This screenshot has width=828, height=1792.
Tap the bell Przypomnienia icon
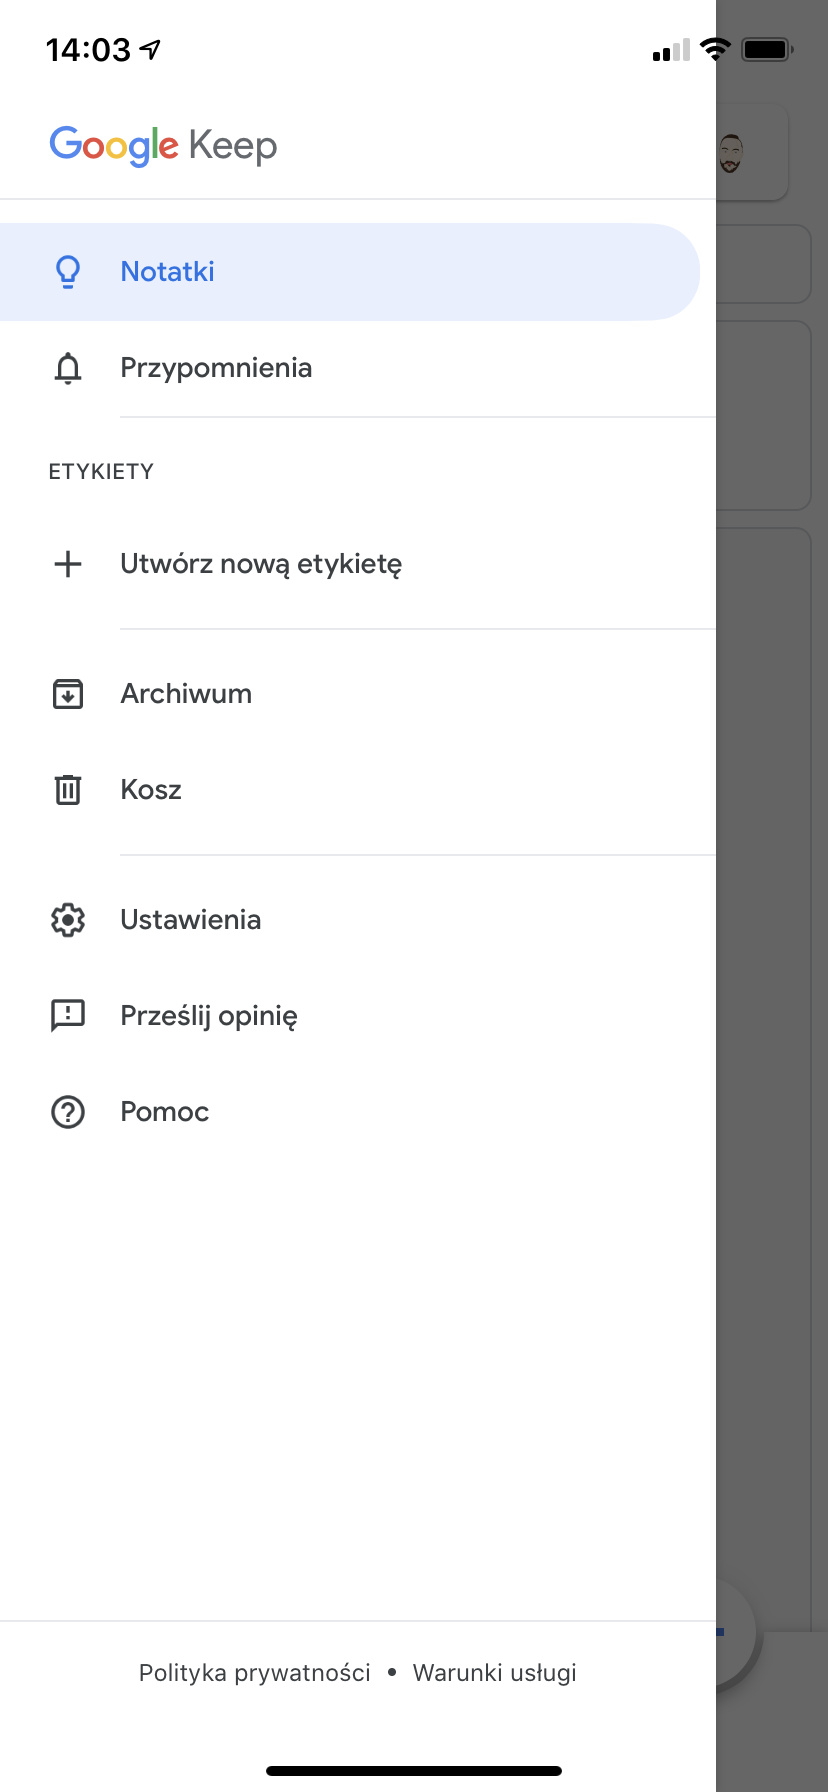click(x=68, y=368)
